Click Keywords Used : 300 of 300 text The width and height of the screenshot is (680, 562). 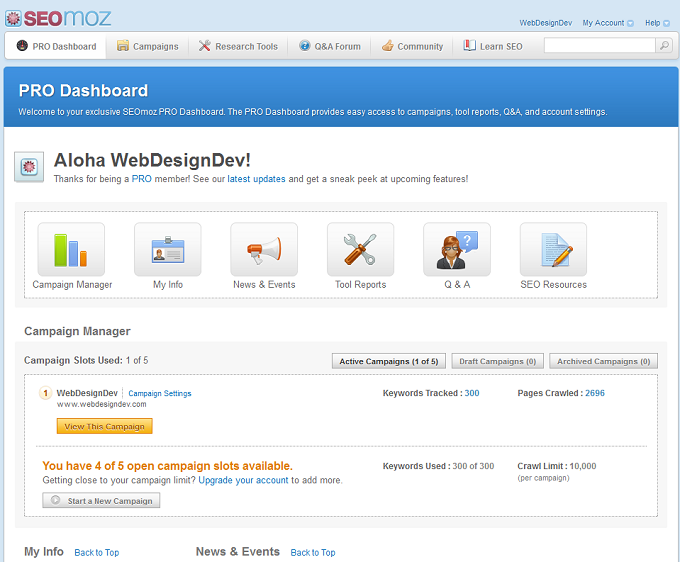(x=438, y=466)
